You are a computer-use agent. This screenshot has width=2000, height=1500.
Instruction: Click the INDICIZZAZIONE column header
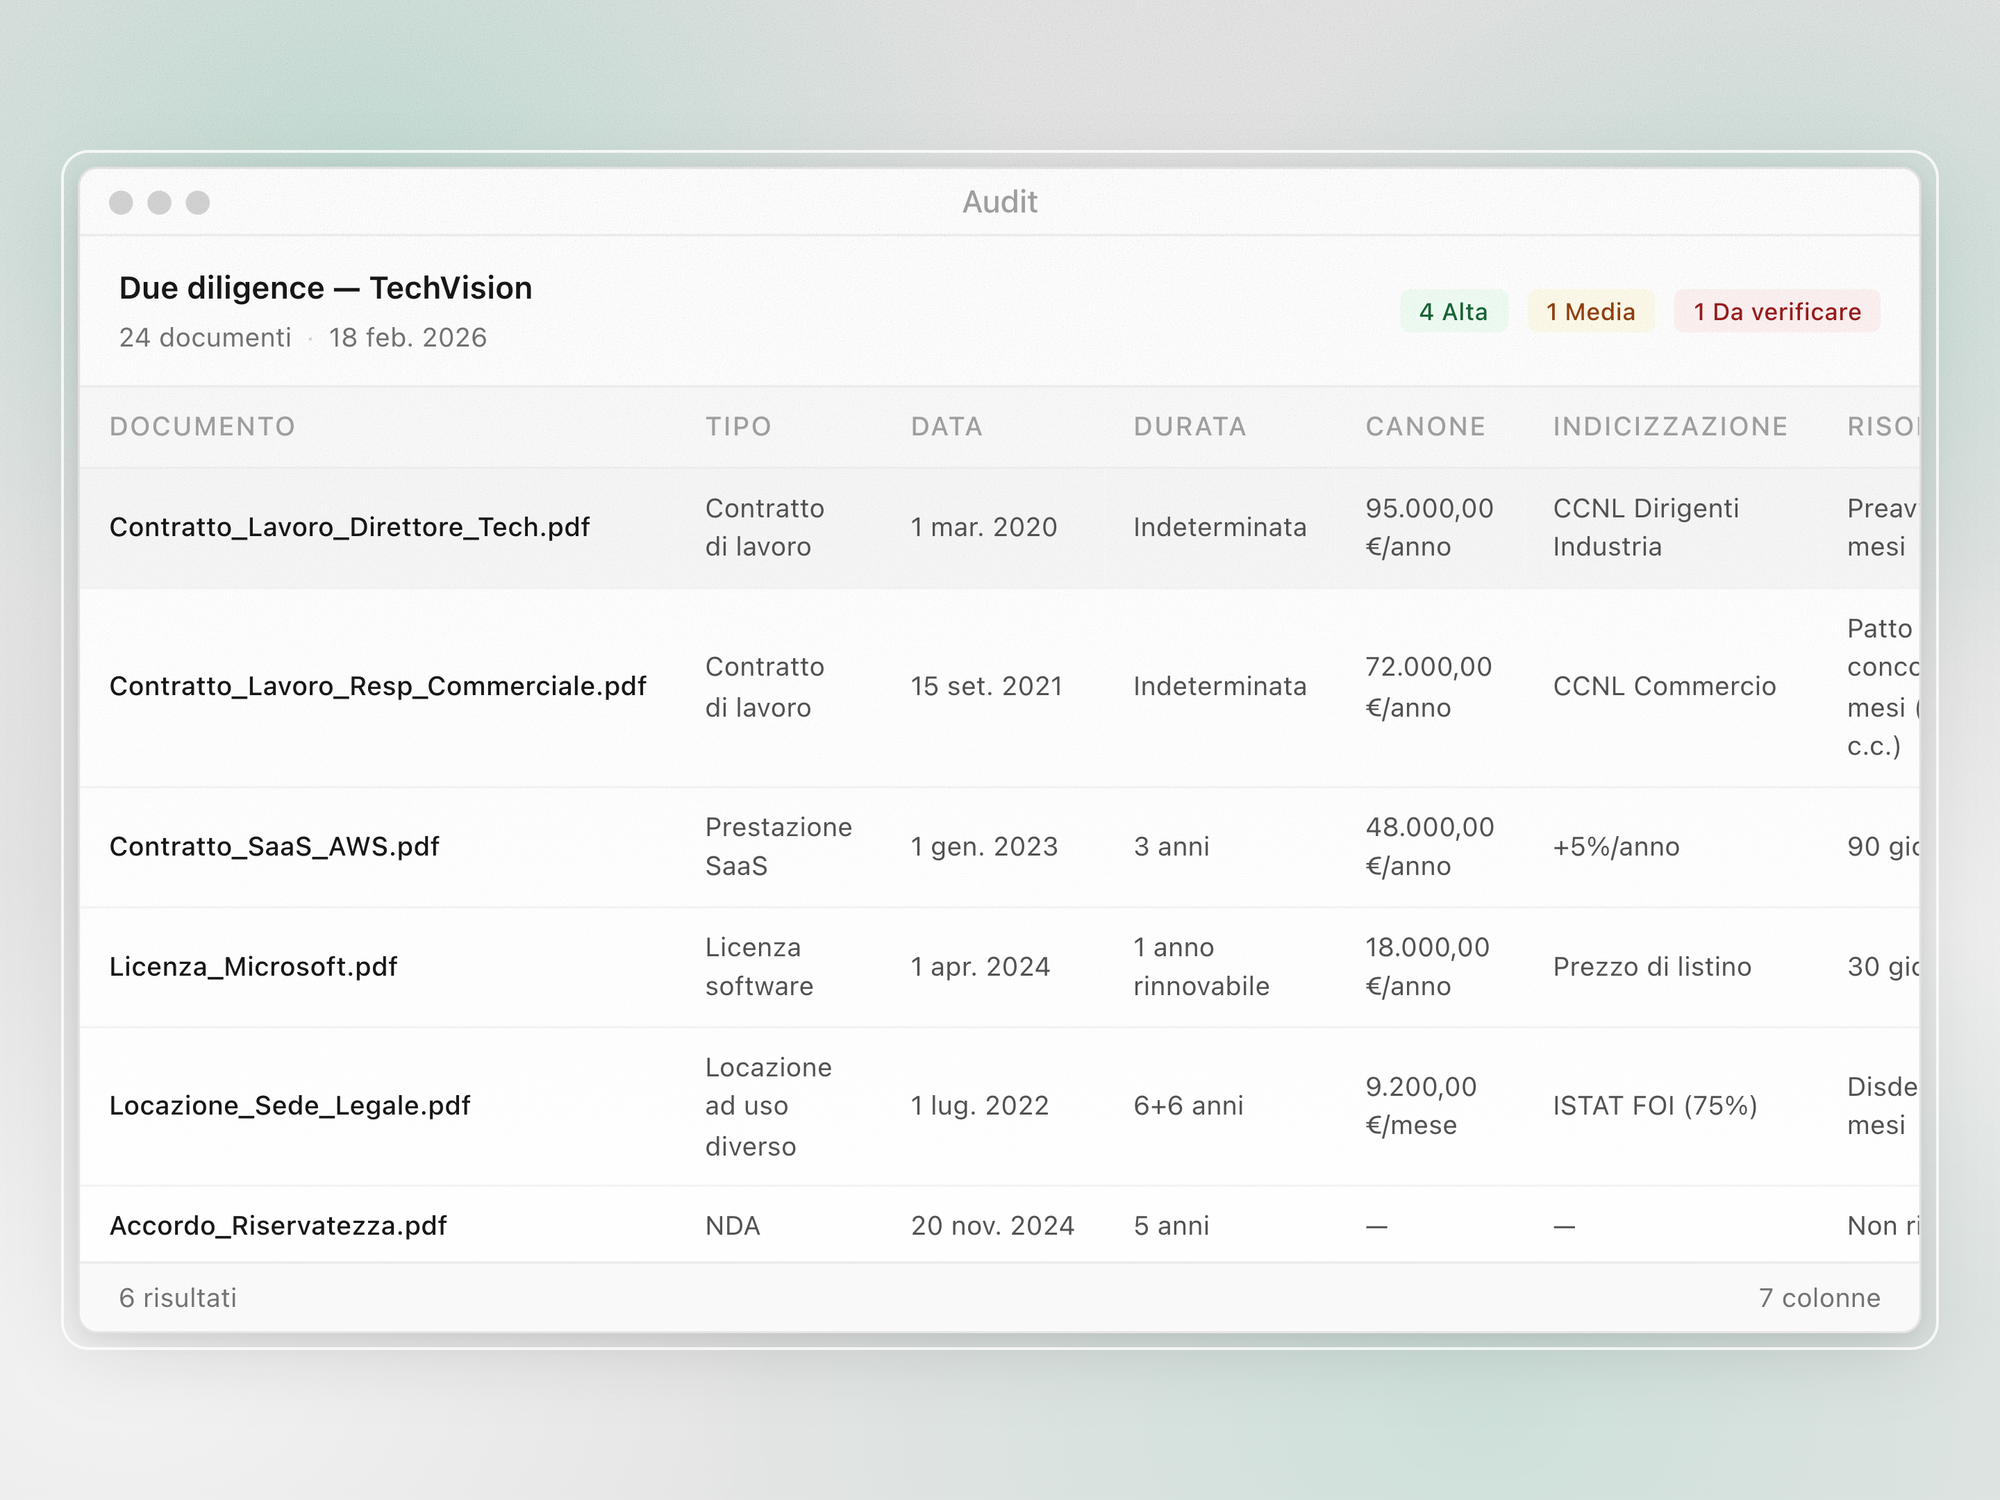1670,426
